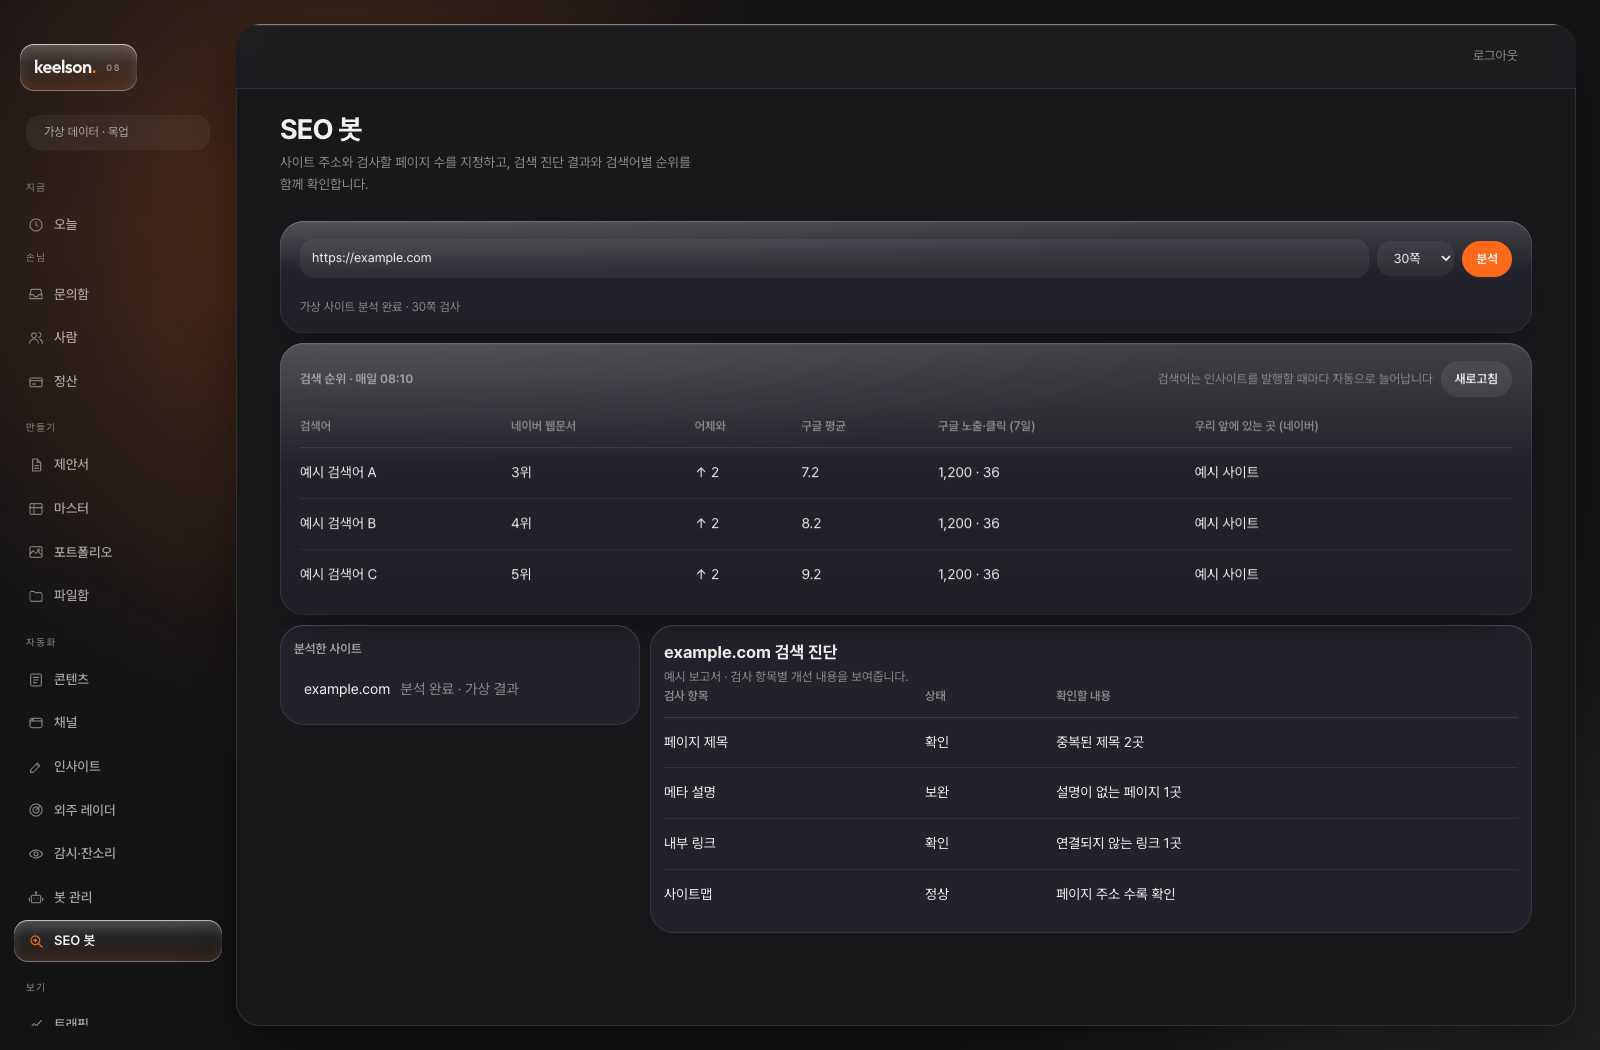Select 외주 레이더 in the sidebar

point(118,810)
